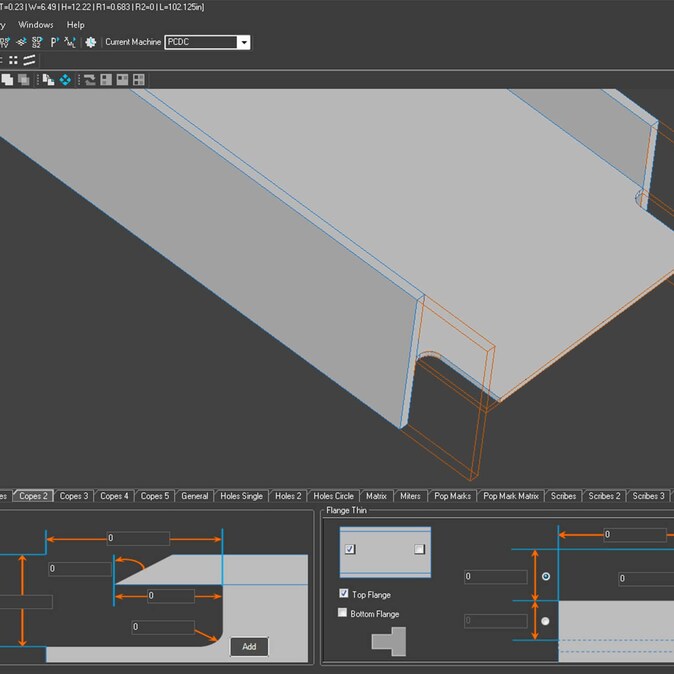Switch to the Scribes 3 tab

pyautogui.click(x=648, y=496)
